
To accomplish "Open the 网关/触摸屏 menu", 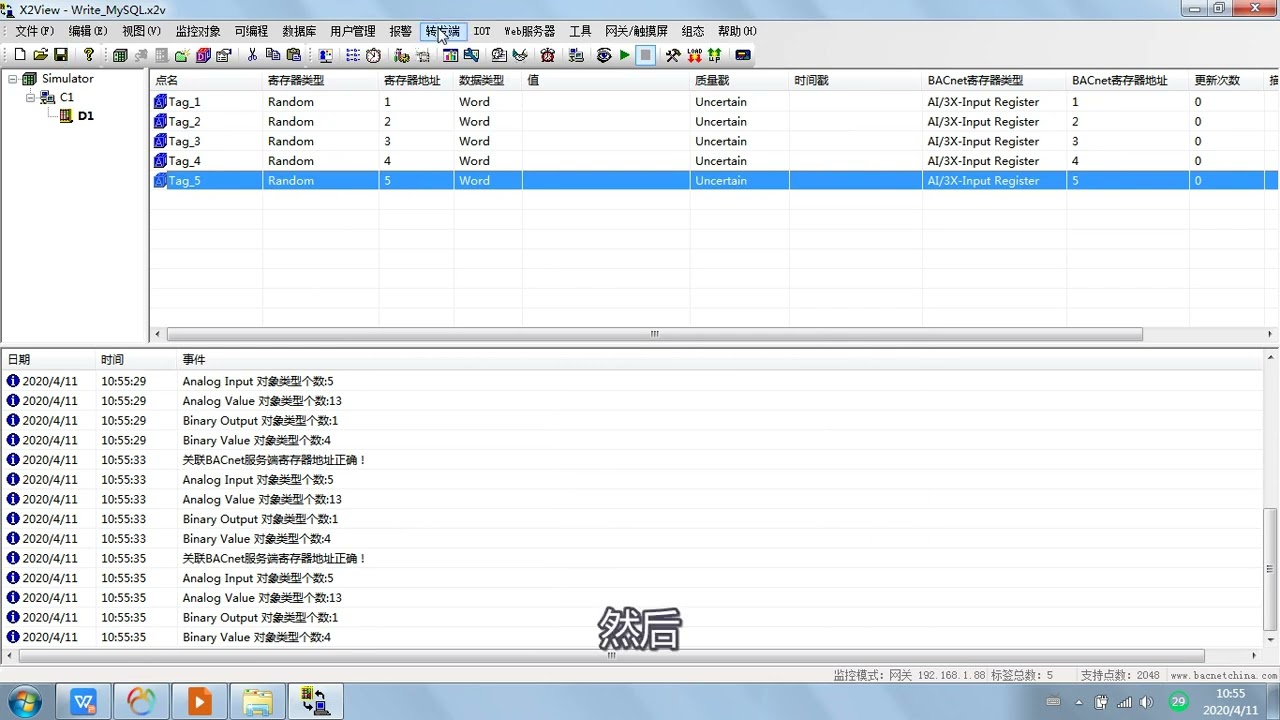I will tap(636, 32).
